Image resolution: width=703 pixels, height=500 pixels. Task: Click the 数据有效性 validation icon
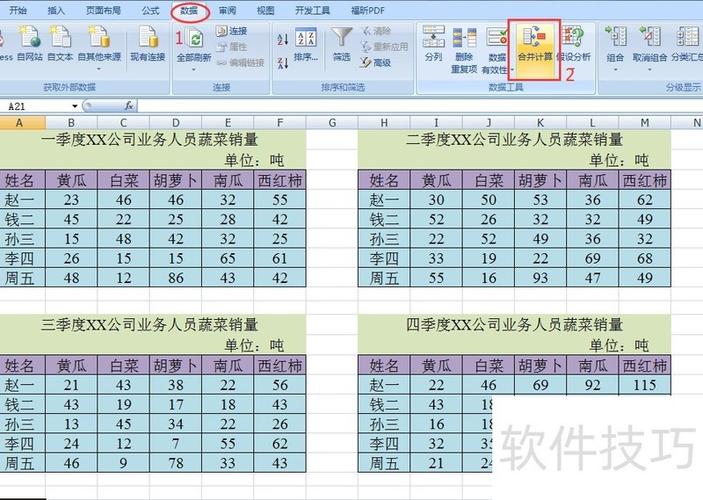pos(497,37)
